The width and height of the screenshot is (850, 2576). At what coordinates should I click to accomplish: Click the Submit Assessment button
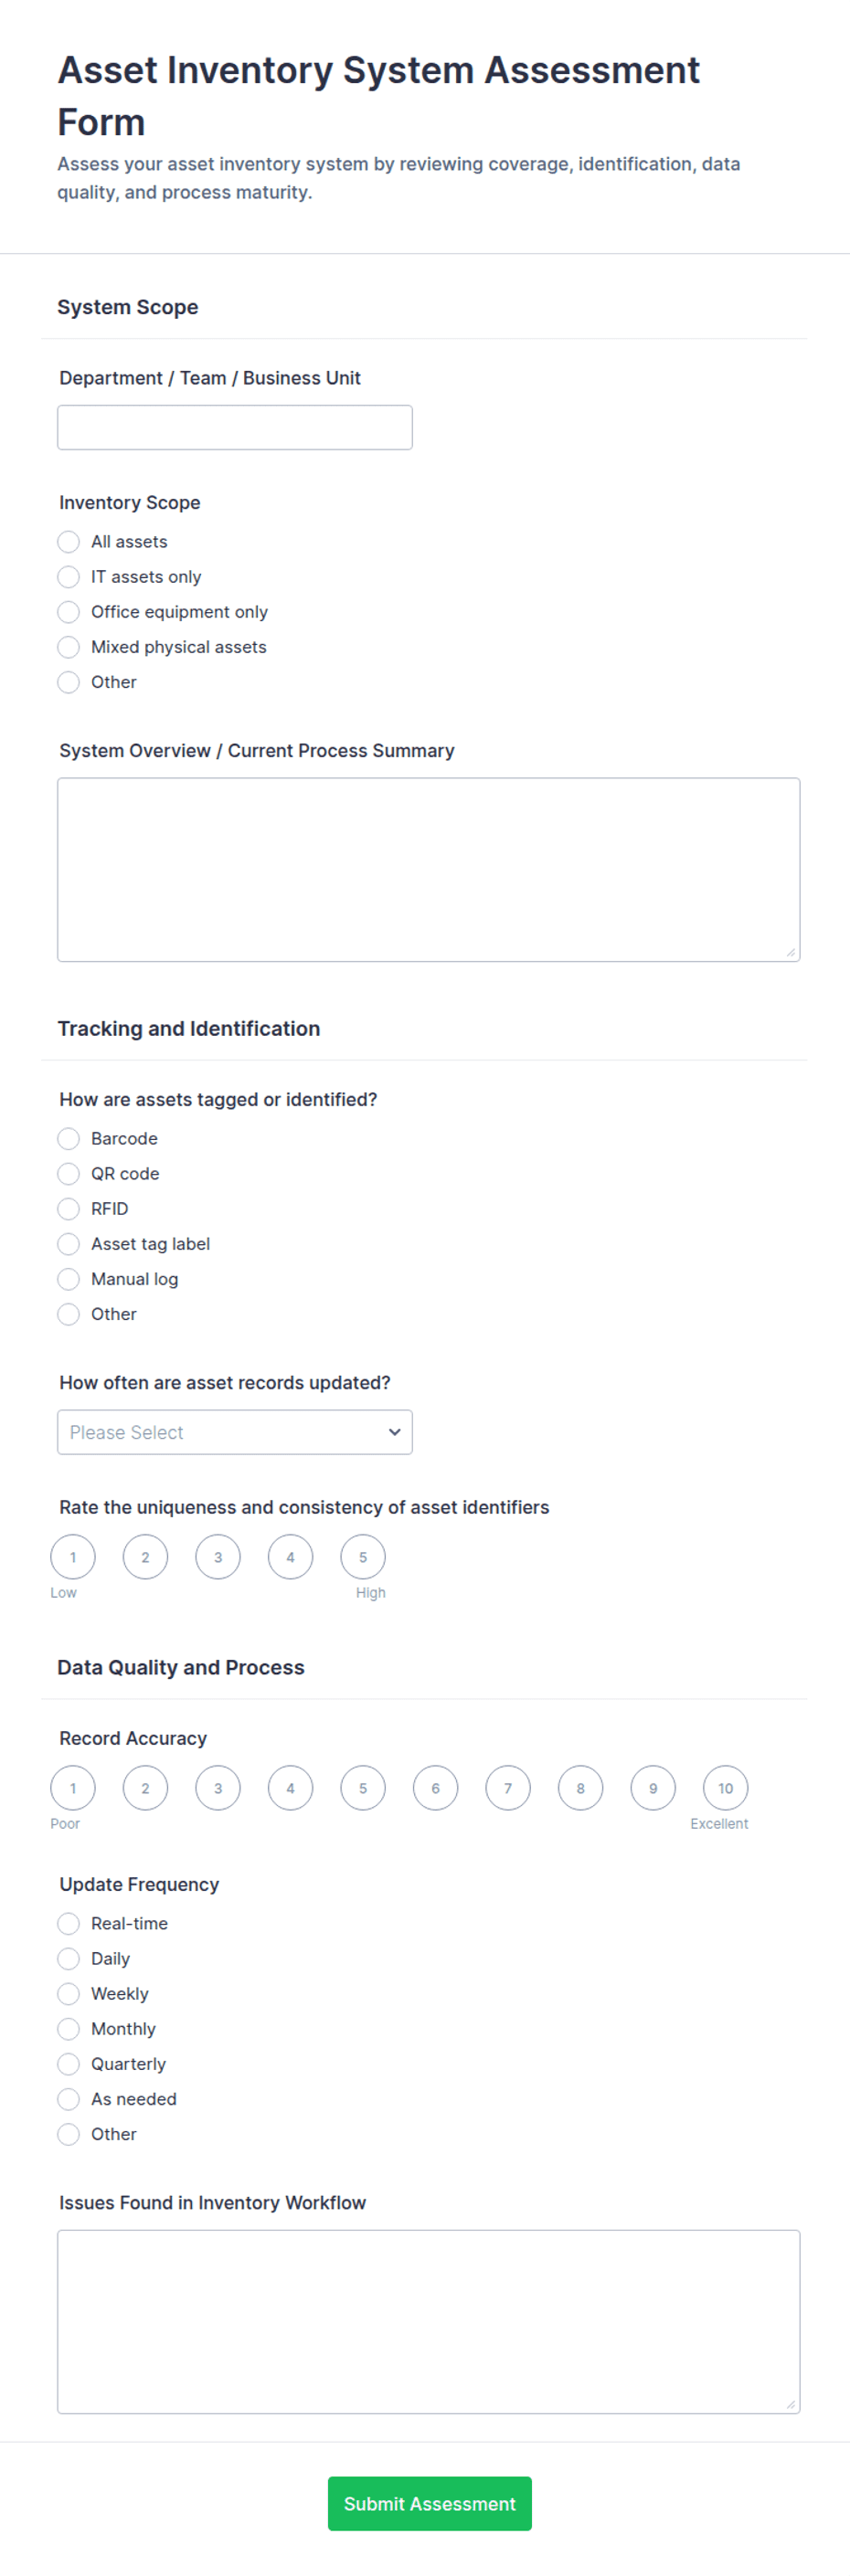point(429,2502)
